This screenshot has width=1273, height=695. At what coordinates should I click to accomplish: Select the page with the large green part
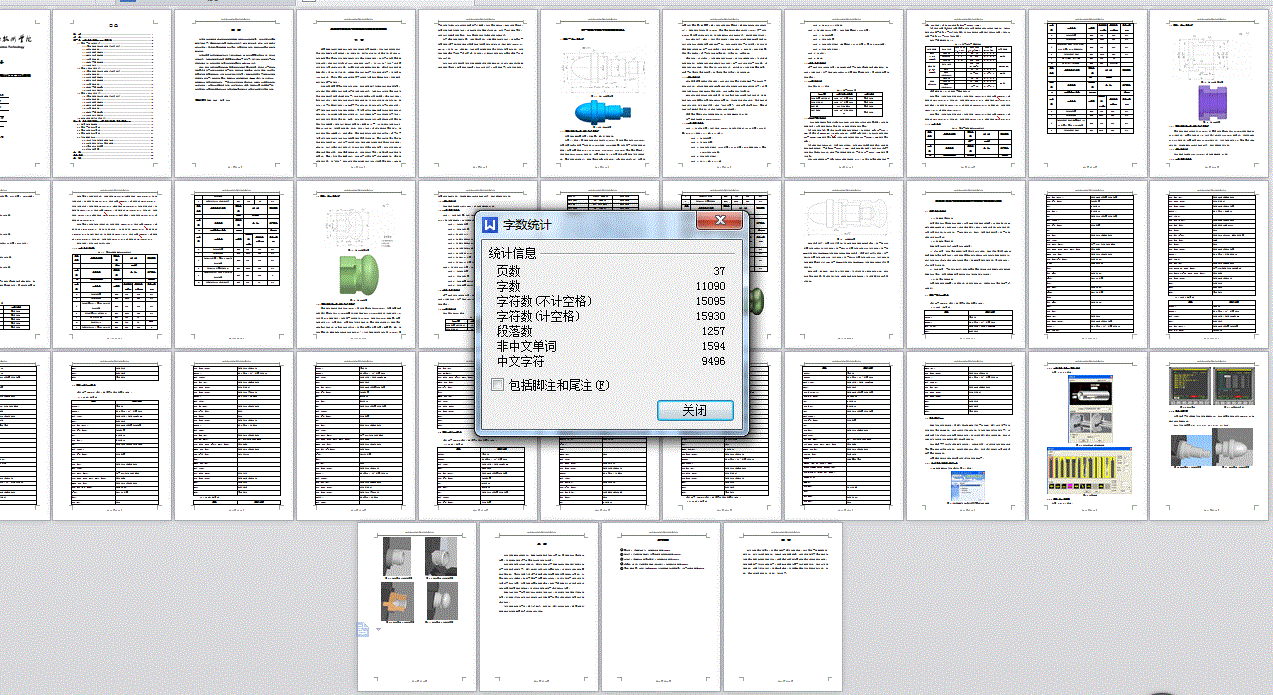pyautogui.click(x=355, y=265)
